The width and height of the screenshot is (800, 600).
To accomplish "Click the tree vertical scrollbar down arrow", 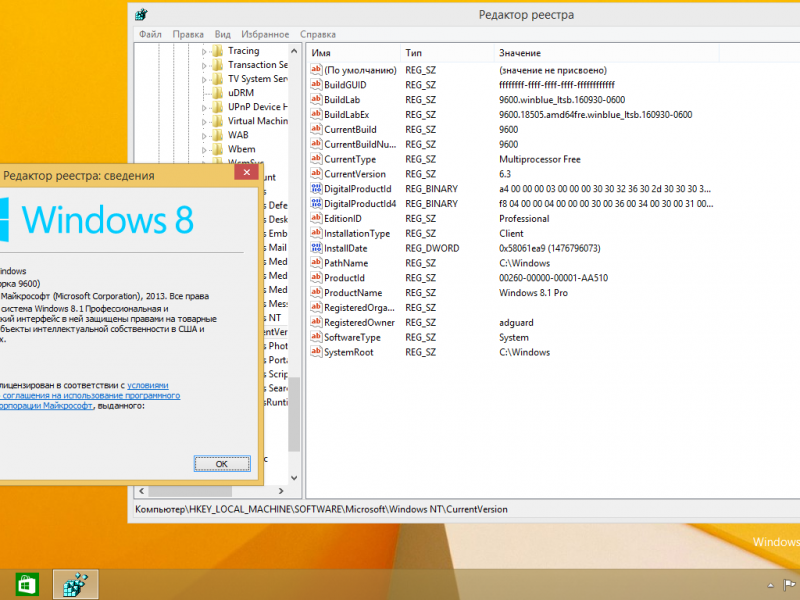I will tap(294, 478).
